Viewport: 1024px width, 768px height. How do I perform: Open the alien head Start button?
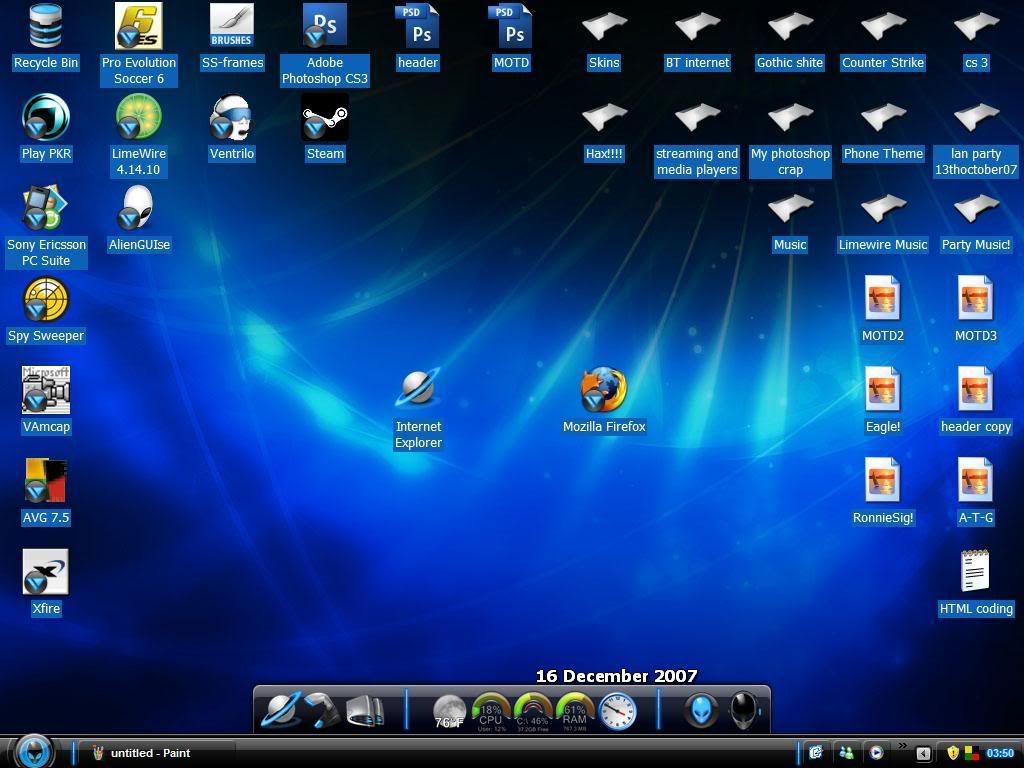(34, 751)
